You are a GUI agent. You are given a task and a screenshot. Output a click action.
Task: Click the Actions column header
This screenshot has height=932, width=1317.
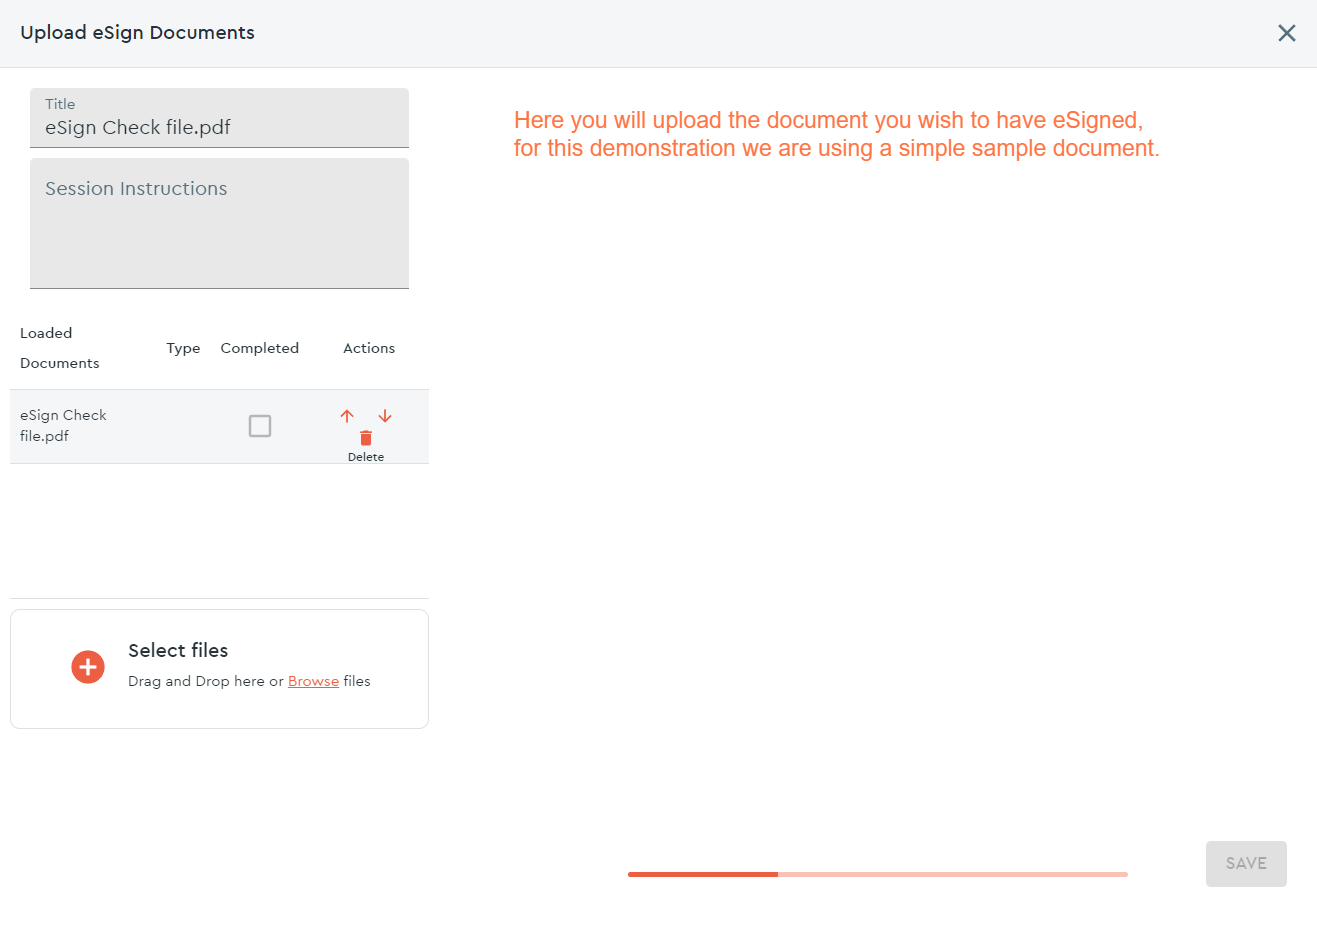pyautogui.click(x=369, y=348)
